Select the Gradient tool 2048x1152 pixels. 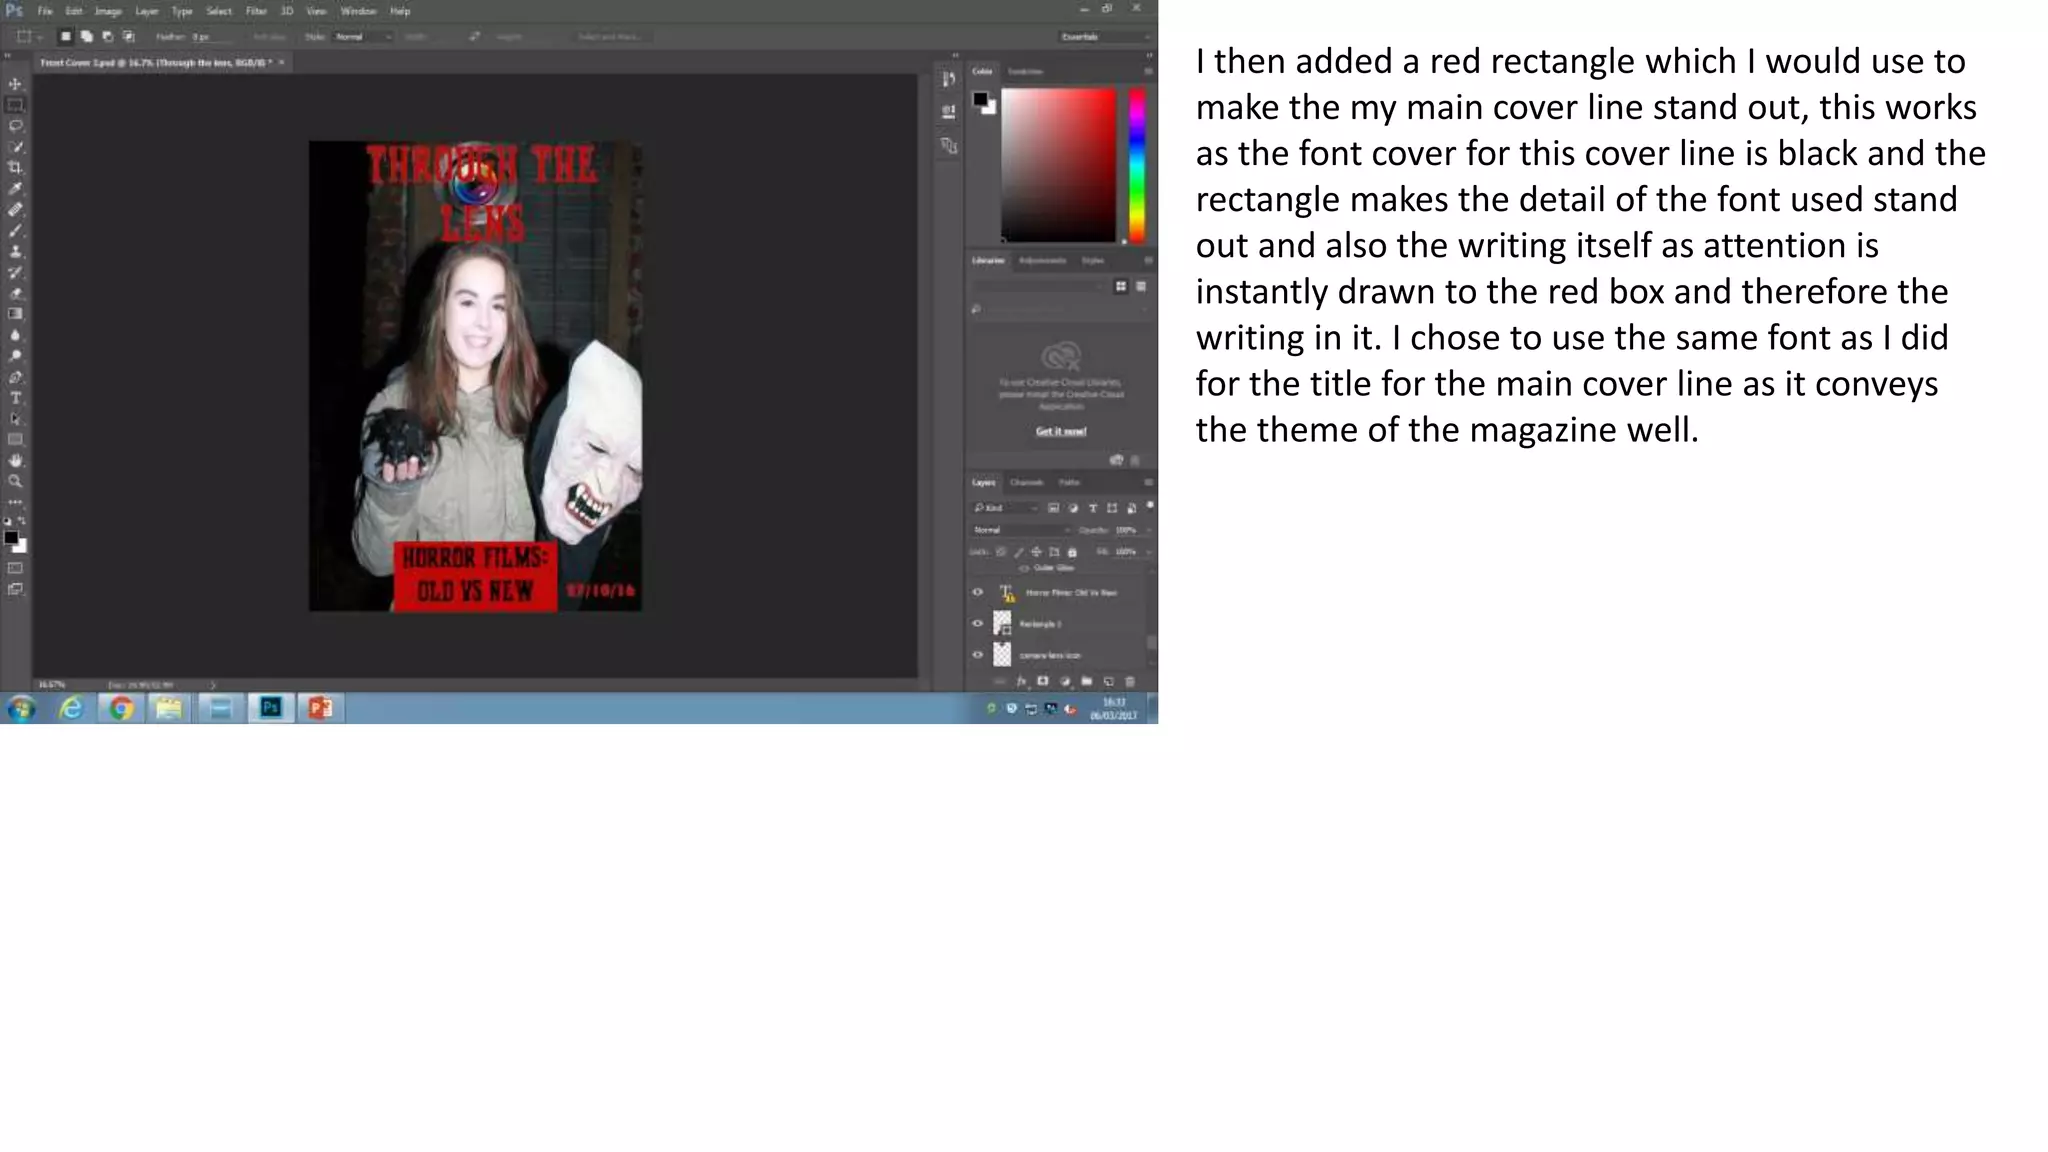(x=15, y=314)
